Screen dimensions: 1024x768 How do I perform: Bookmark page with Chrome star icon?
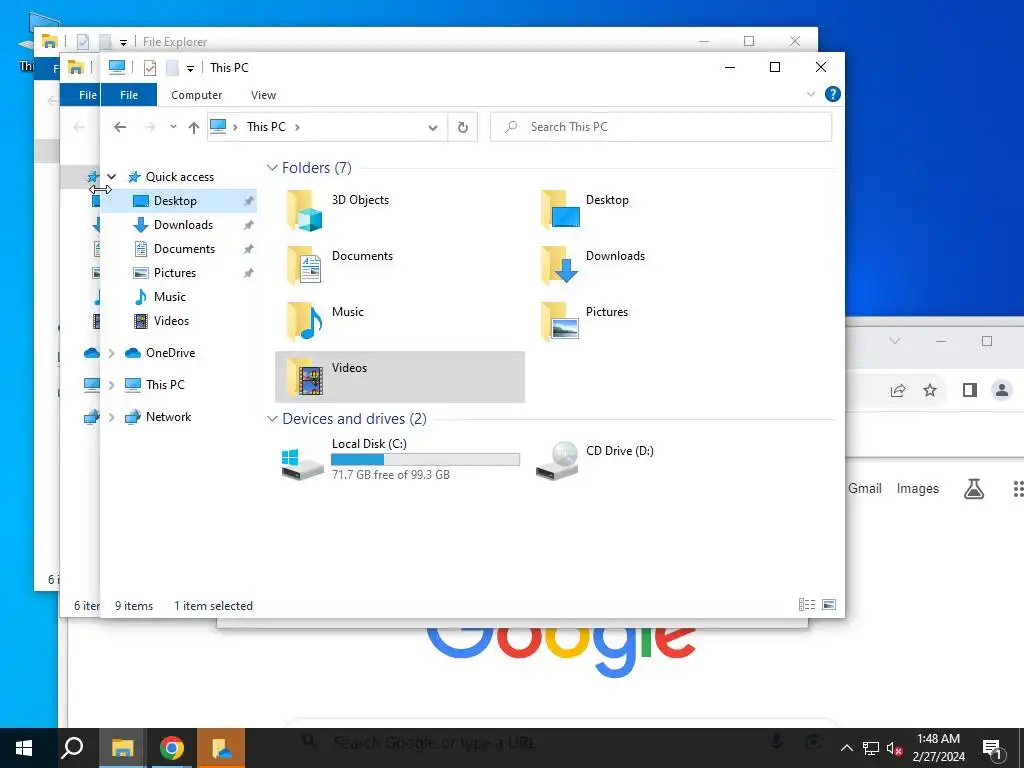(930, 391)
